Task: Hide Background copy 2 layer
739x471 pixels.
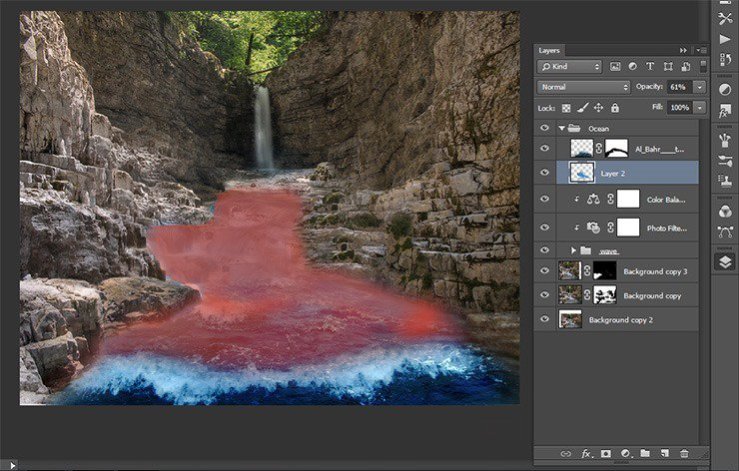Action: tap(545, 319)
